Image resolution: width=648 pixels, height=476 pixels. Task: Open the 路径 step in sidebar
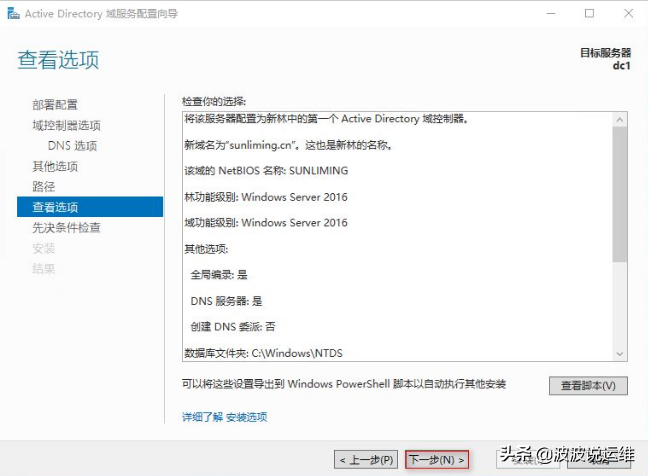(x=44, y=187)
